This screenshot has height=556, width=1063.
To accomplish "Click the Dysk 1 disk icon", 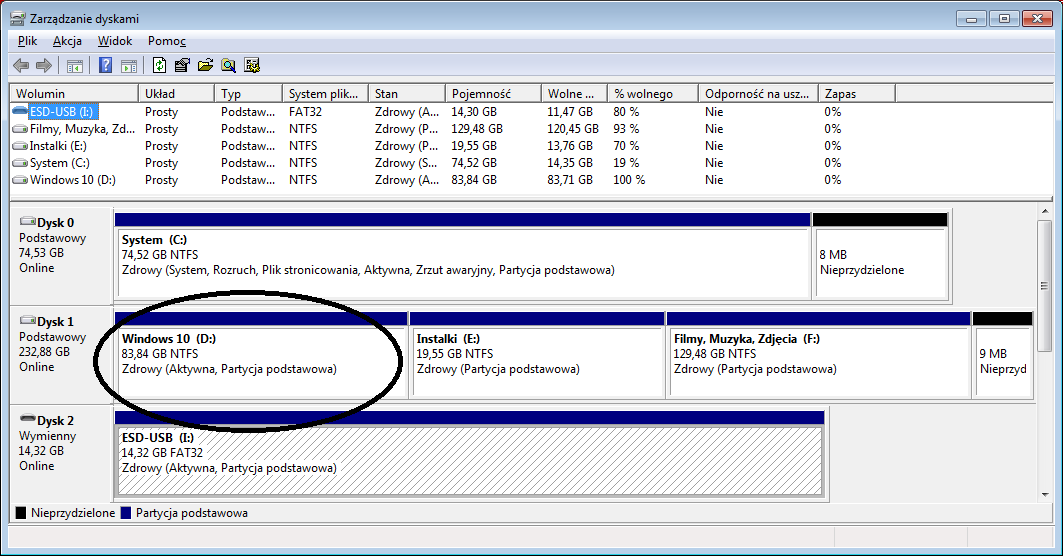I will (28, 320).
